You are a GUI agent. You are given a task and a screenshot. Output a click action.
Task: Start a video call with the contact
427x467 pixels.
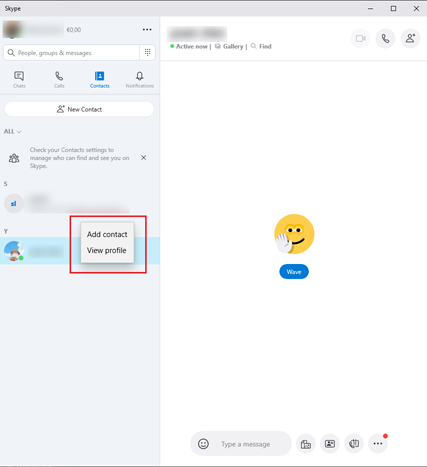pos(360,39)
